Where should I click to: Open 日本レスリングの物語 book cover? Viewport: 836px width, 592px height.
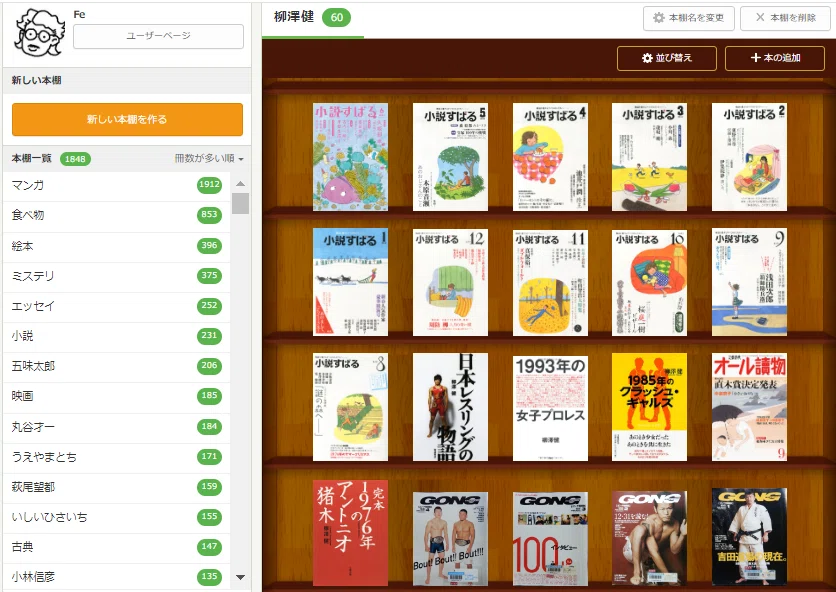click(450, 407)
